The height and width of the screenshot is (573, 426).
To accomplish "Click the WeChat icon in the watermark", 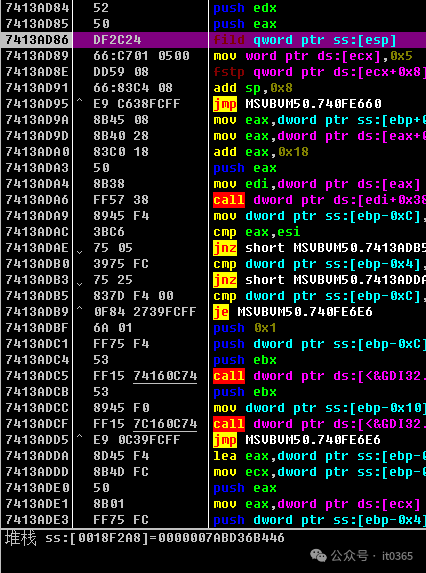I will tap(318, 556).
